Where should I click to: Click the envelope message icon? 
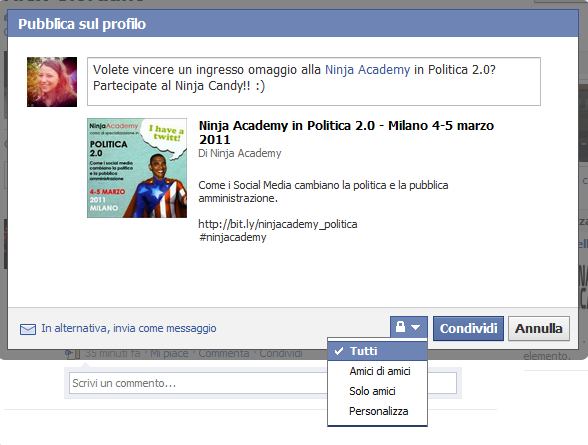[x=28, y=329]
